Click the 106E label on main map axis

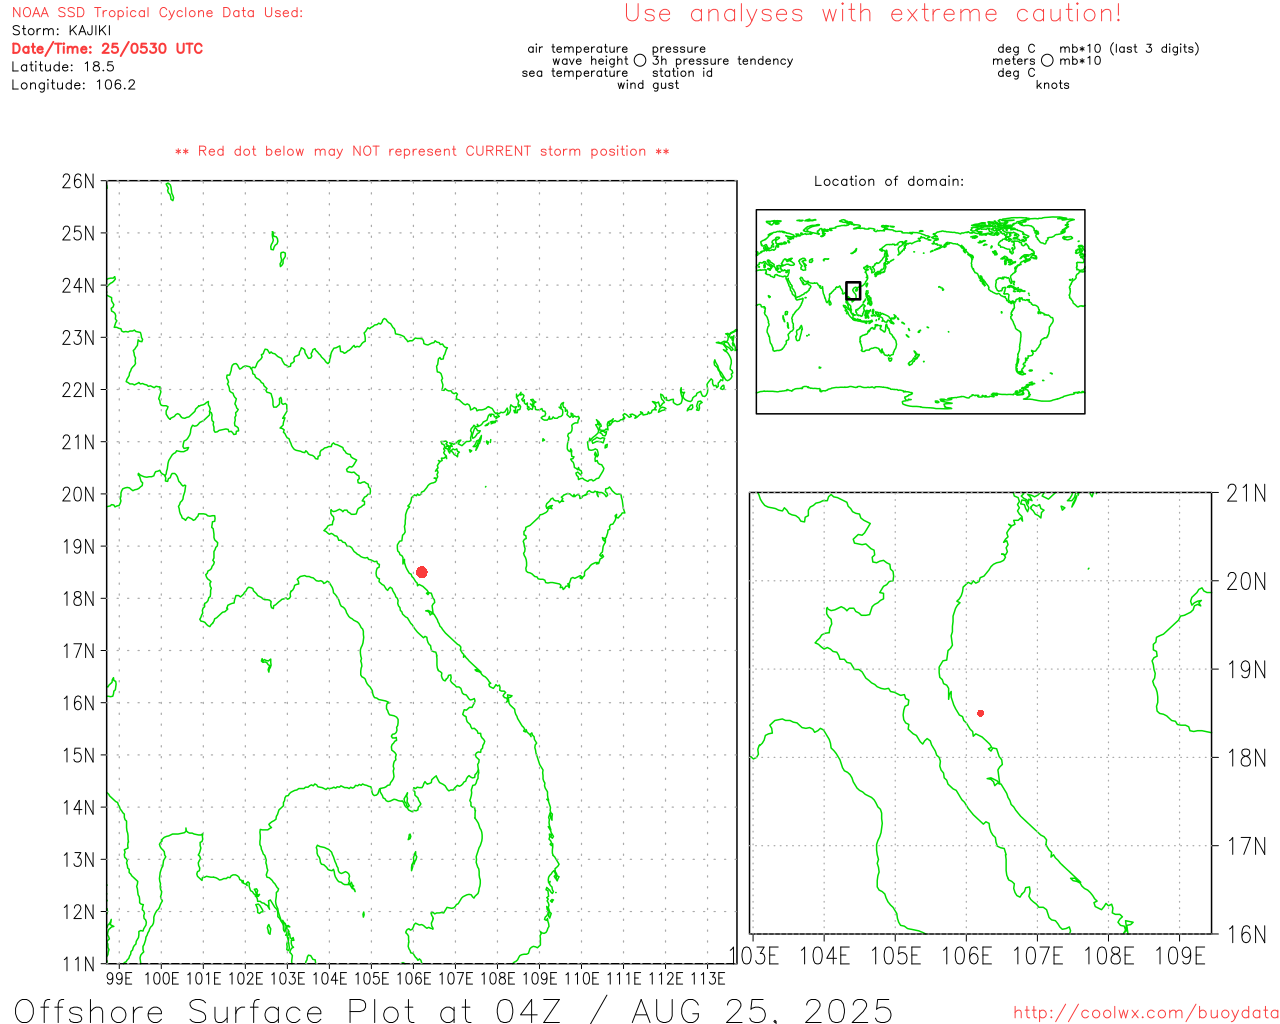pyautogui.click(x=414, y=978)
